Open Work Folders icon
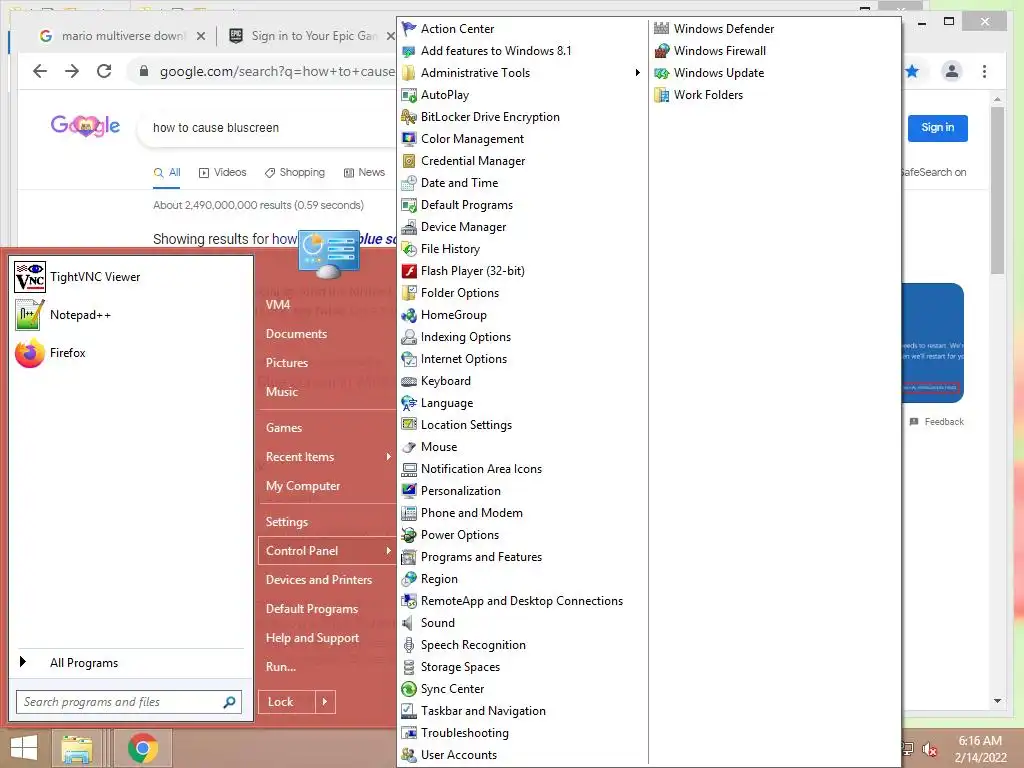1024x768 pixels. click(x=662, y=95)
